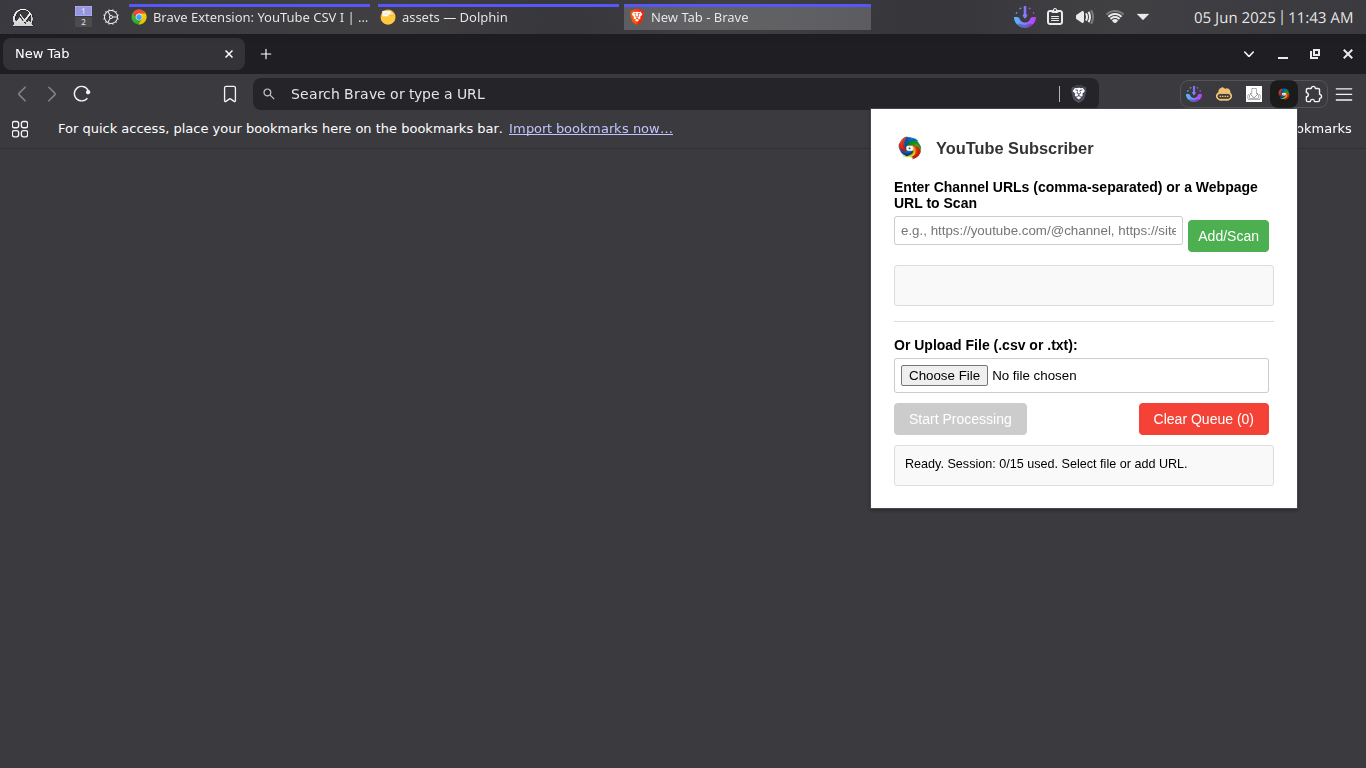
Task: Open the bookmarks bar grid icon
Action: pyautogui.click(x=20, y=129)
